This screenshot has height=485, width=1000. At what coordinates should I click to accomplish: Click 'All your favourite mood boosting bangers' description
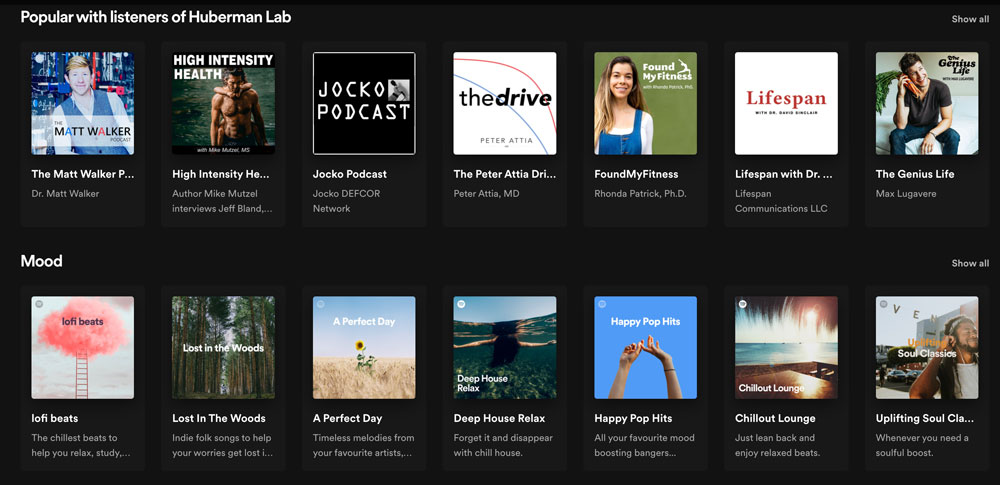[x=644, y=445]
